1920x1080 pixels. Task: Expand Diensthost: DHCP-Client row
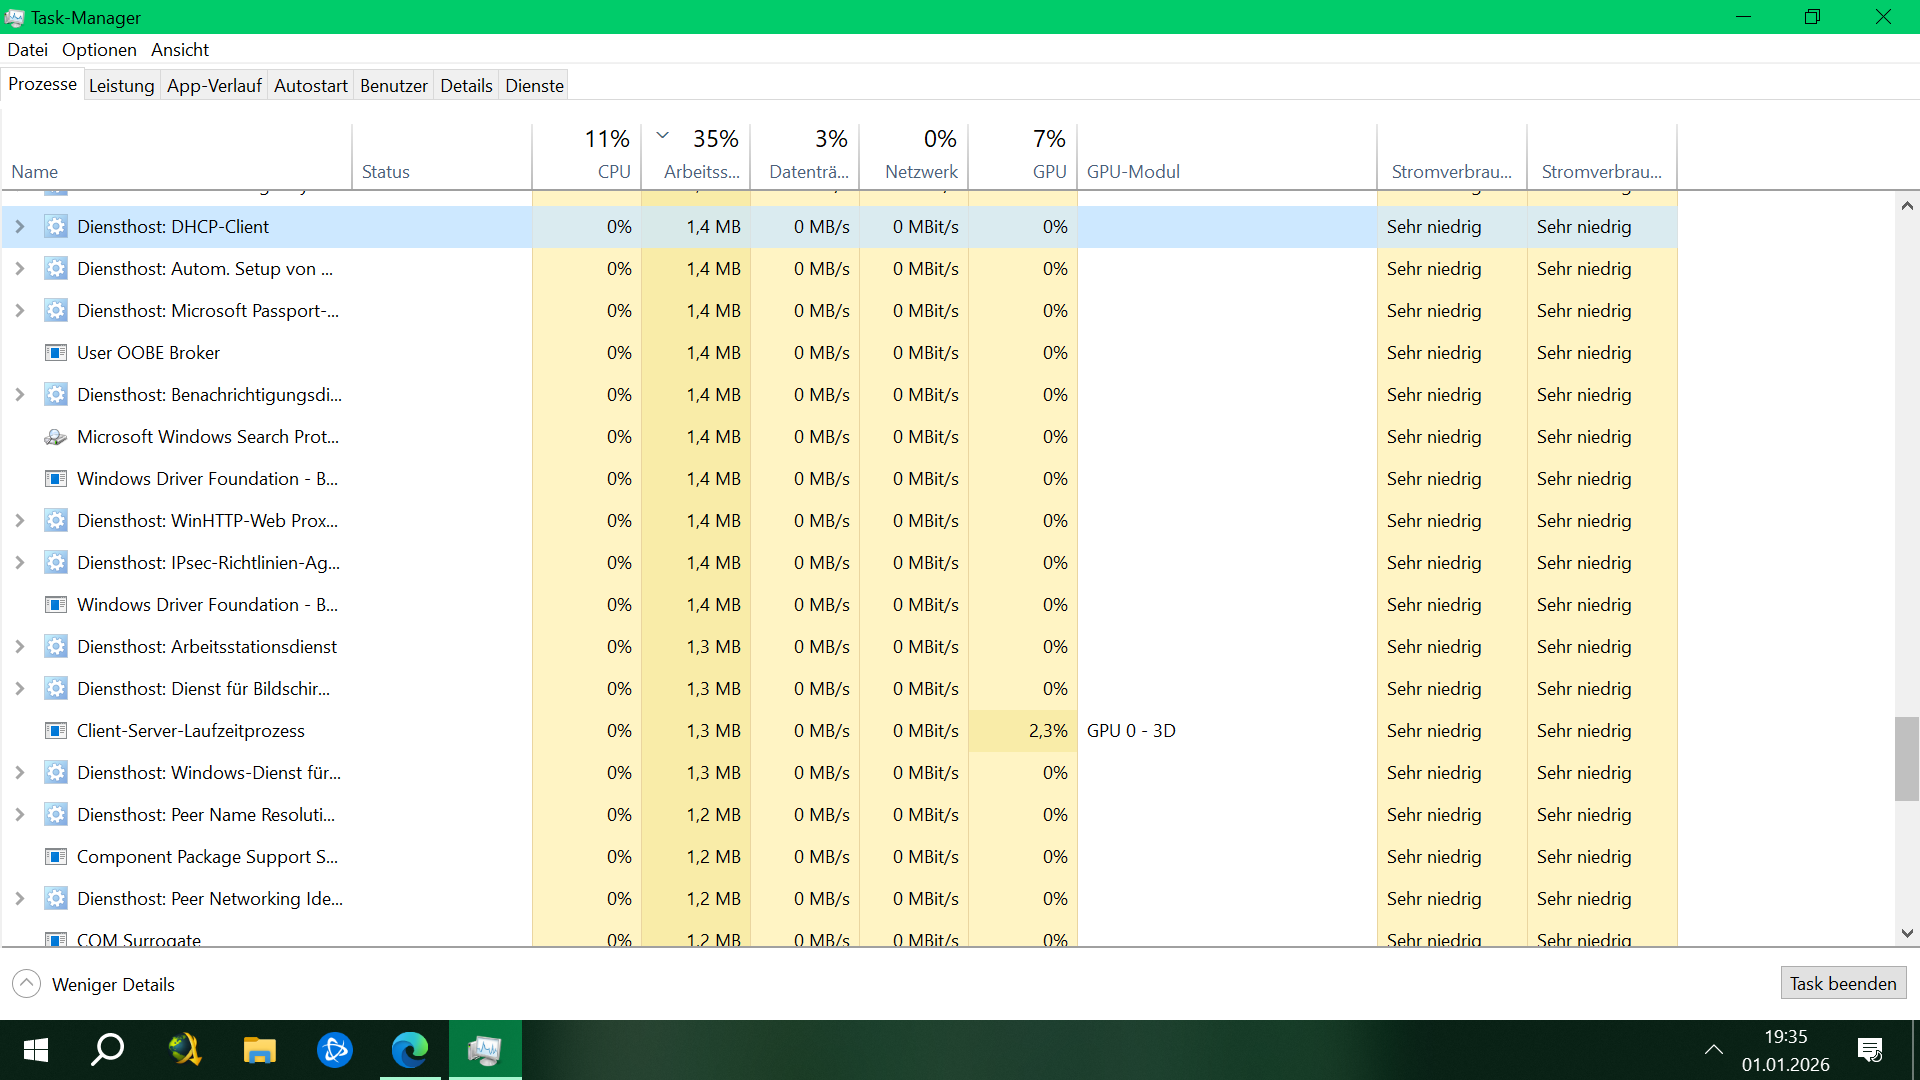coord(19,227)
